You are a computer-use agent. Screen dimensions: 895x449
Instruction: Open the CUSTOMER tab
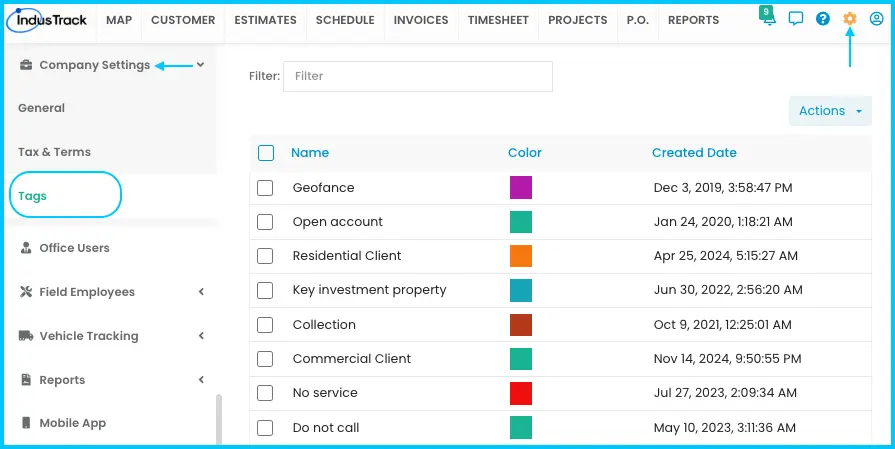[x=183, y=21]
